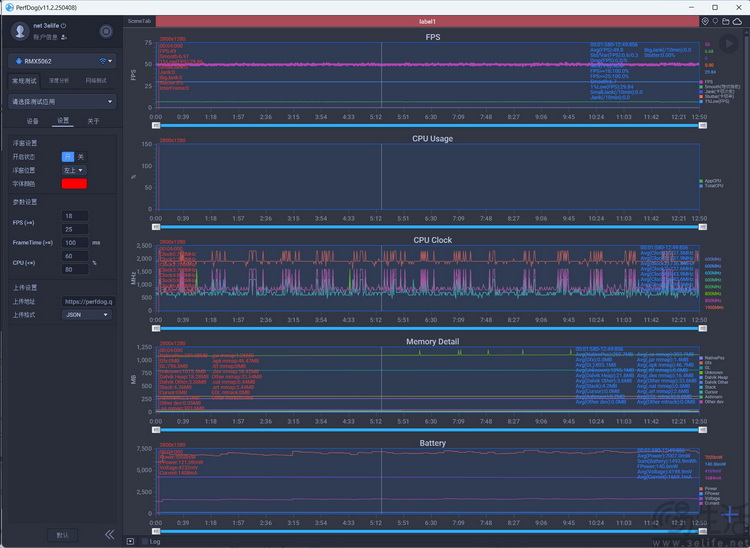750x548 pixels.
Task: Turn floating window off with 关 button
Action: coord(80,156)
